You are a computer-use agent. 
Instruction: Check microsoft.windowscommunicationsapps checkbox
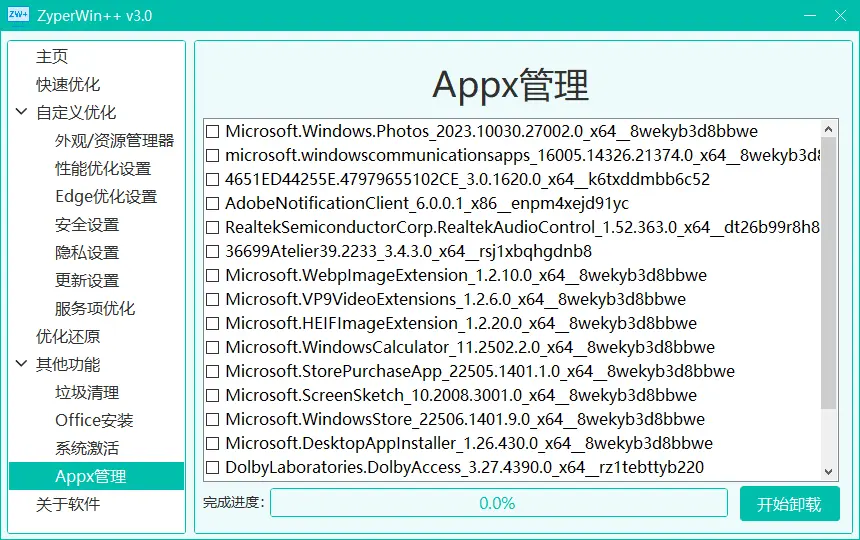point(212,156)
